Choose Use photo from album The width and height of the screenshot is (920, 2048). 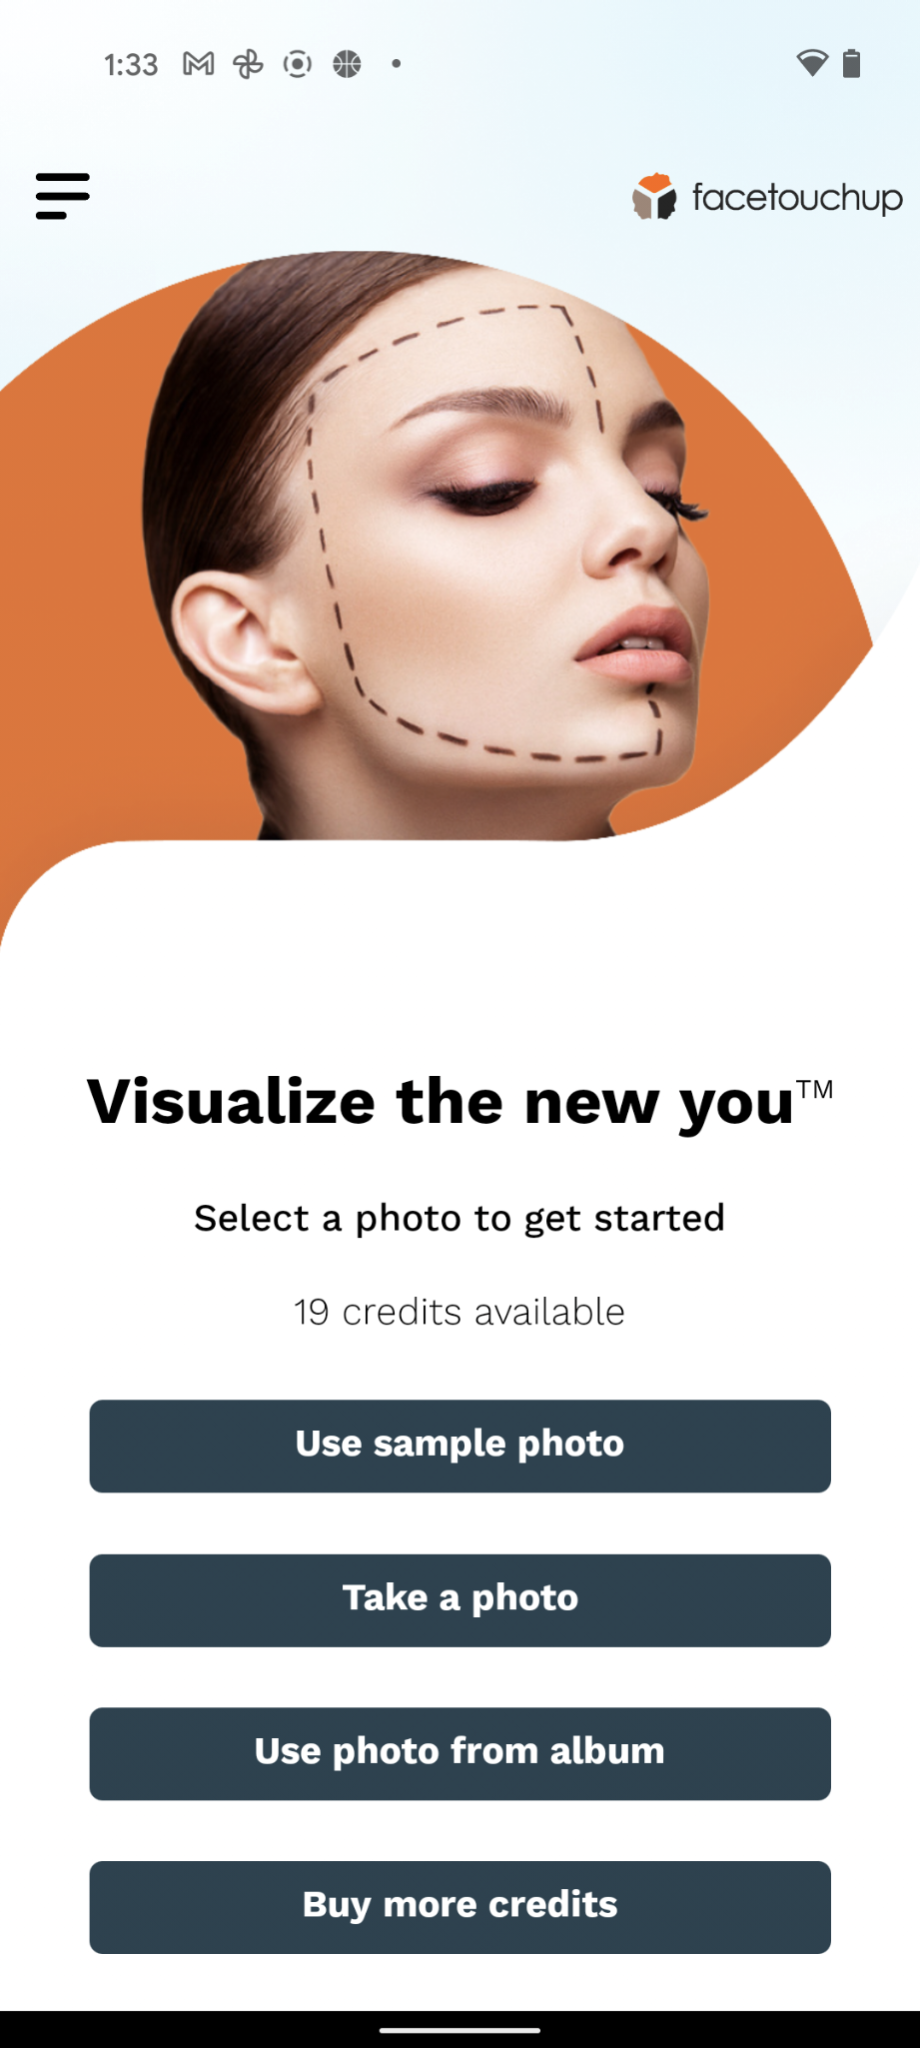[x=460, y=1754]
